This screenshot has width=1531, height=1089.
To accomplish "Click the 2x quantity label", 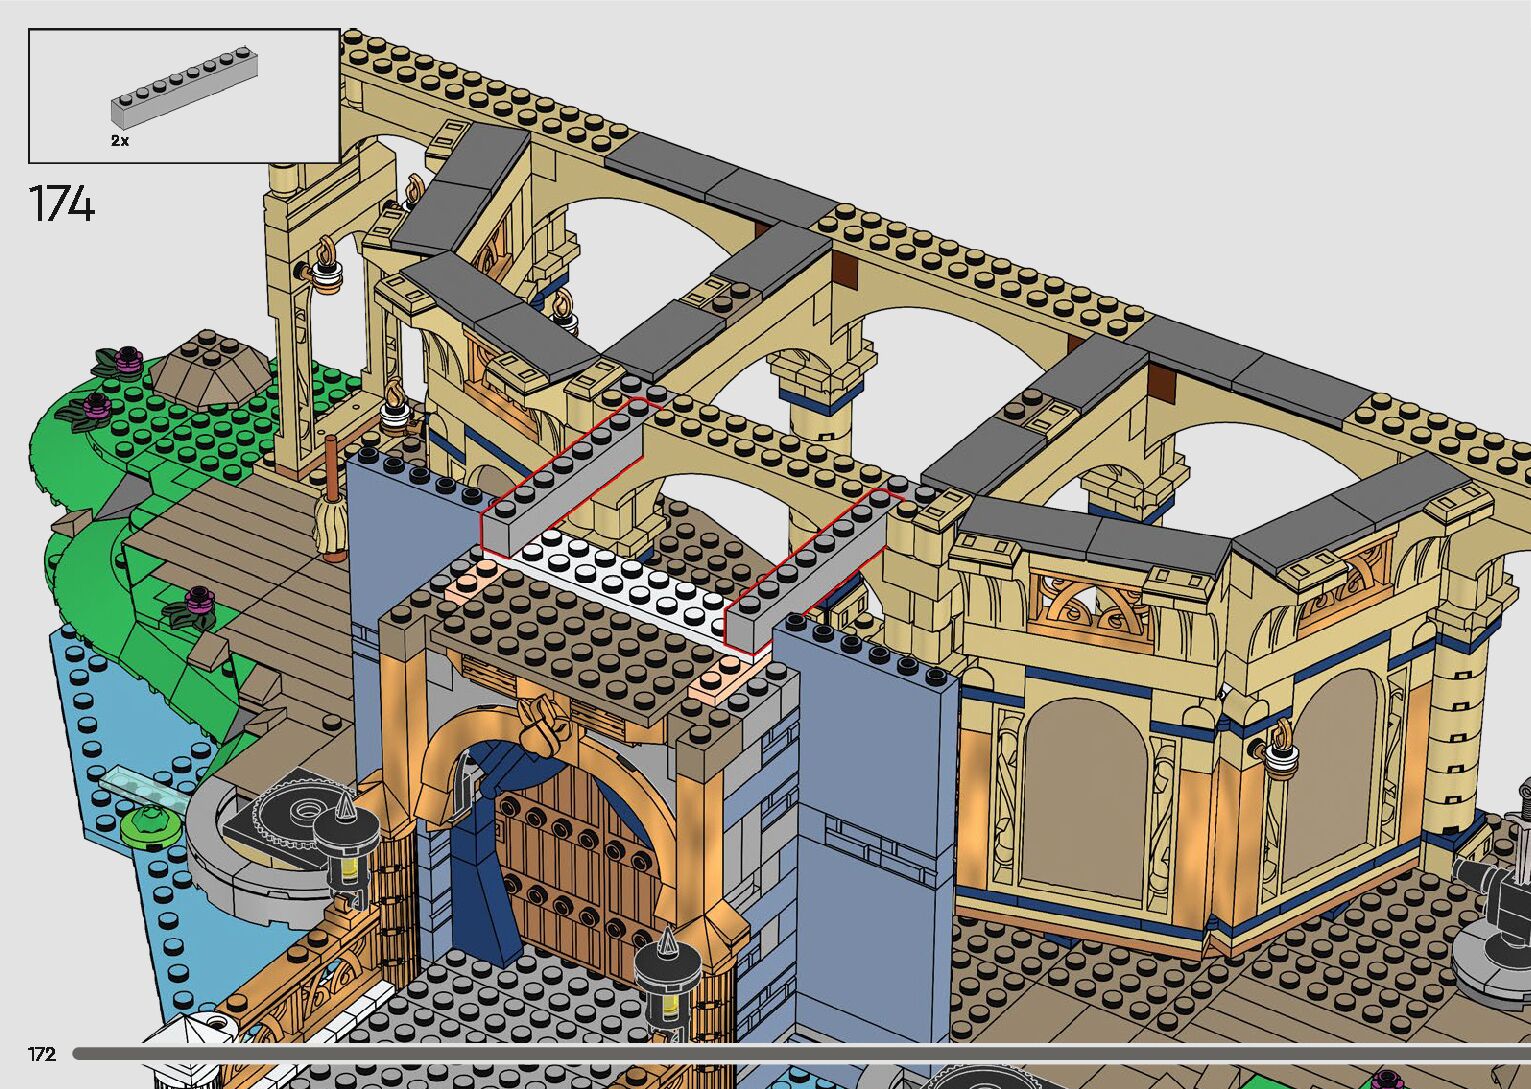I will coord(120,141).
